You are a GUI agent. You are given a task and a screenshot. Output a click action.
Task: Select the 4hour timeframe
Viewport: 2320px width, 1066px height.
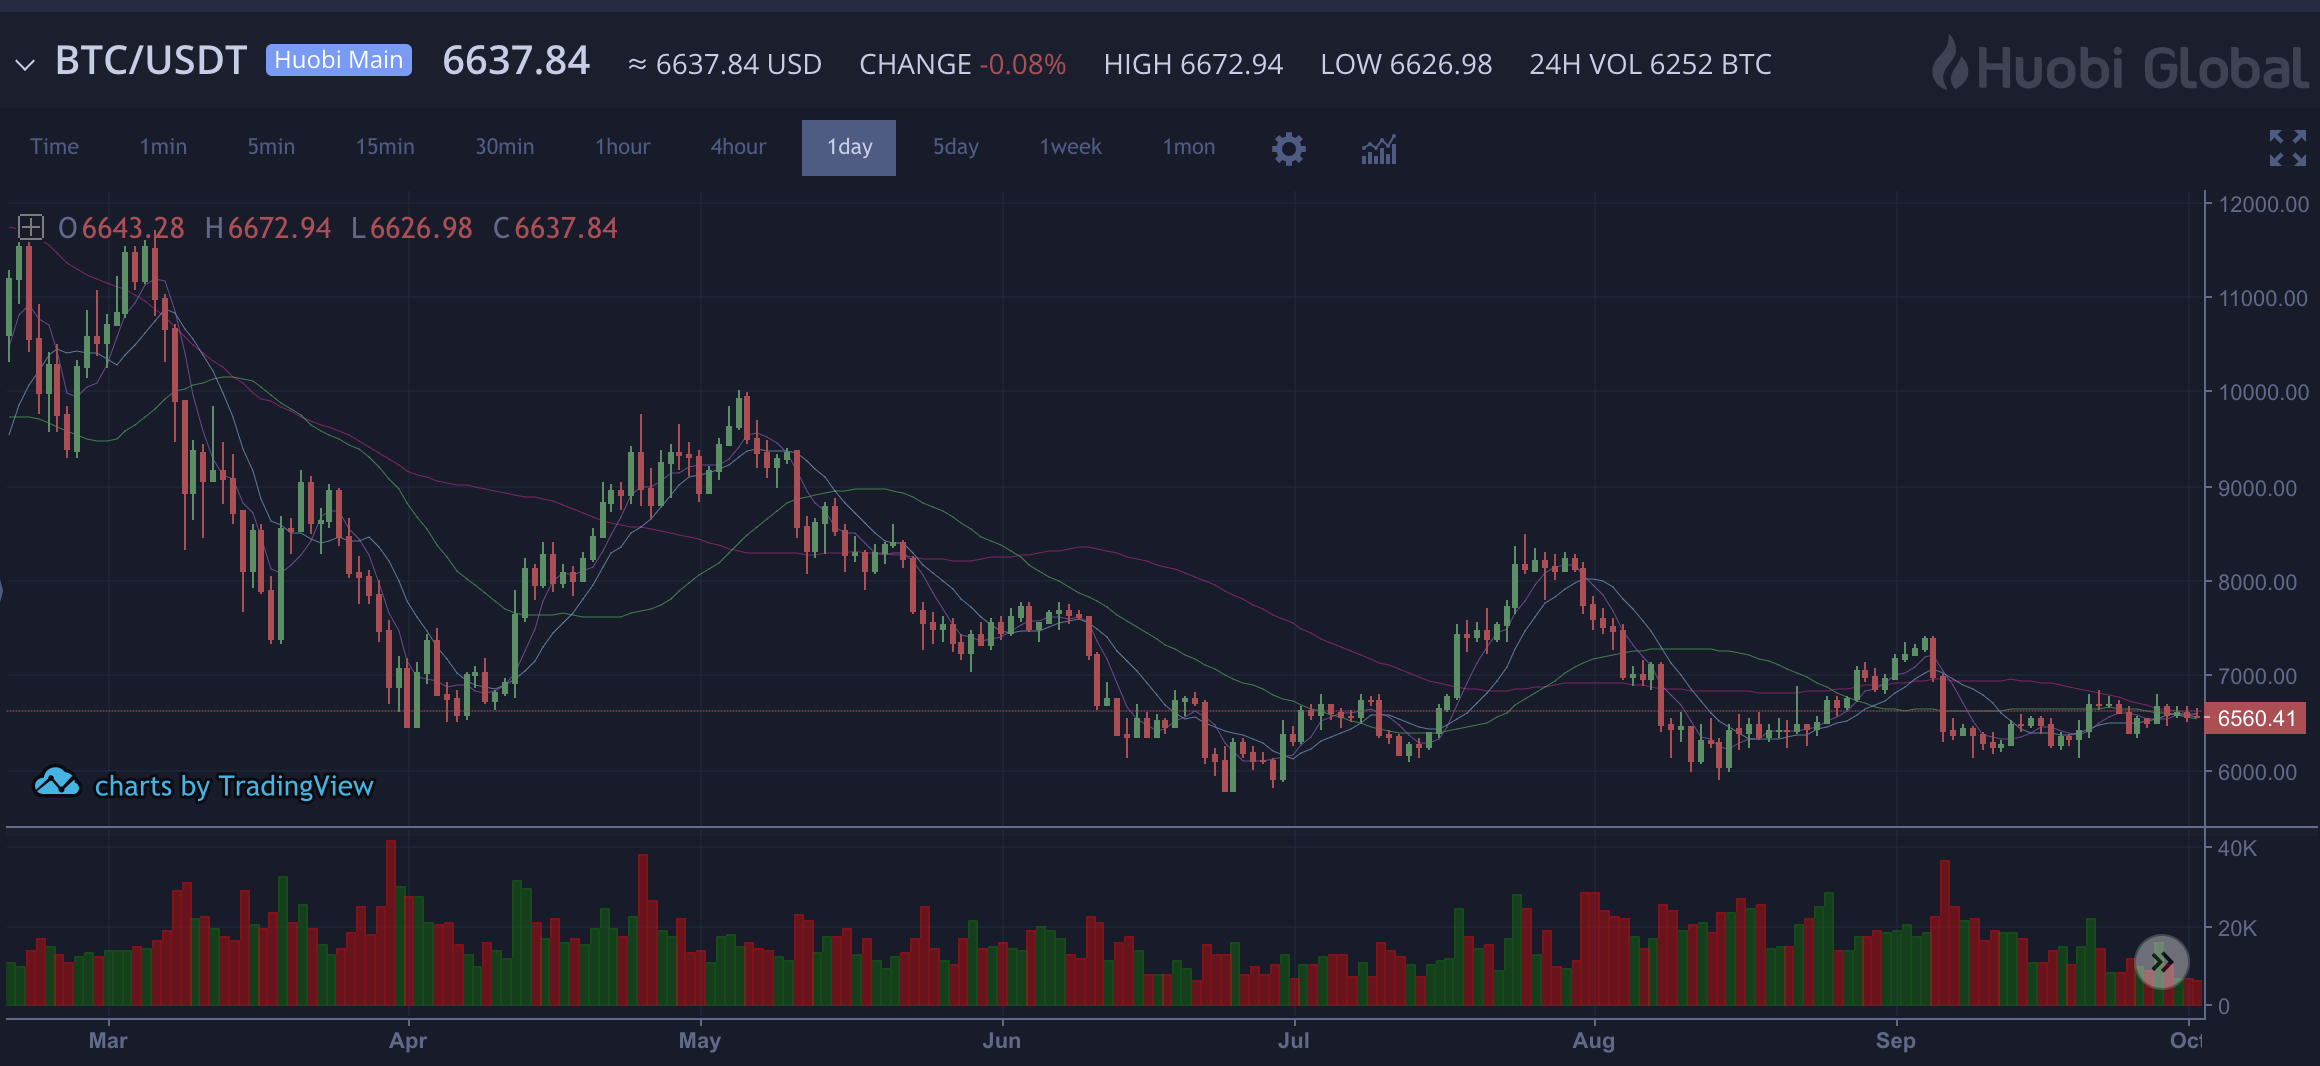tap(738, 147)
